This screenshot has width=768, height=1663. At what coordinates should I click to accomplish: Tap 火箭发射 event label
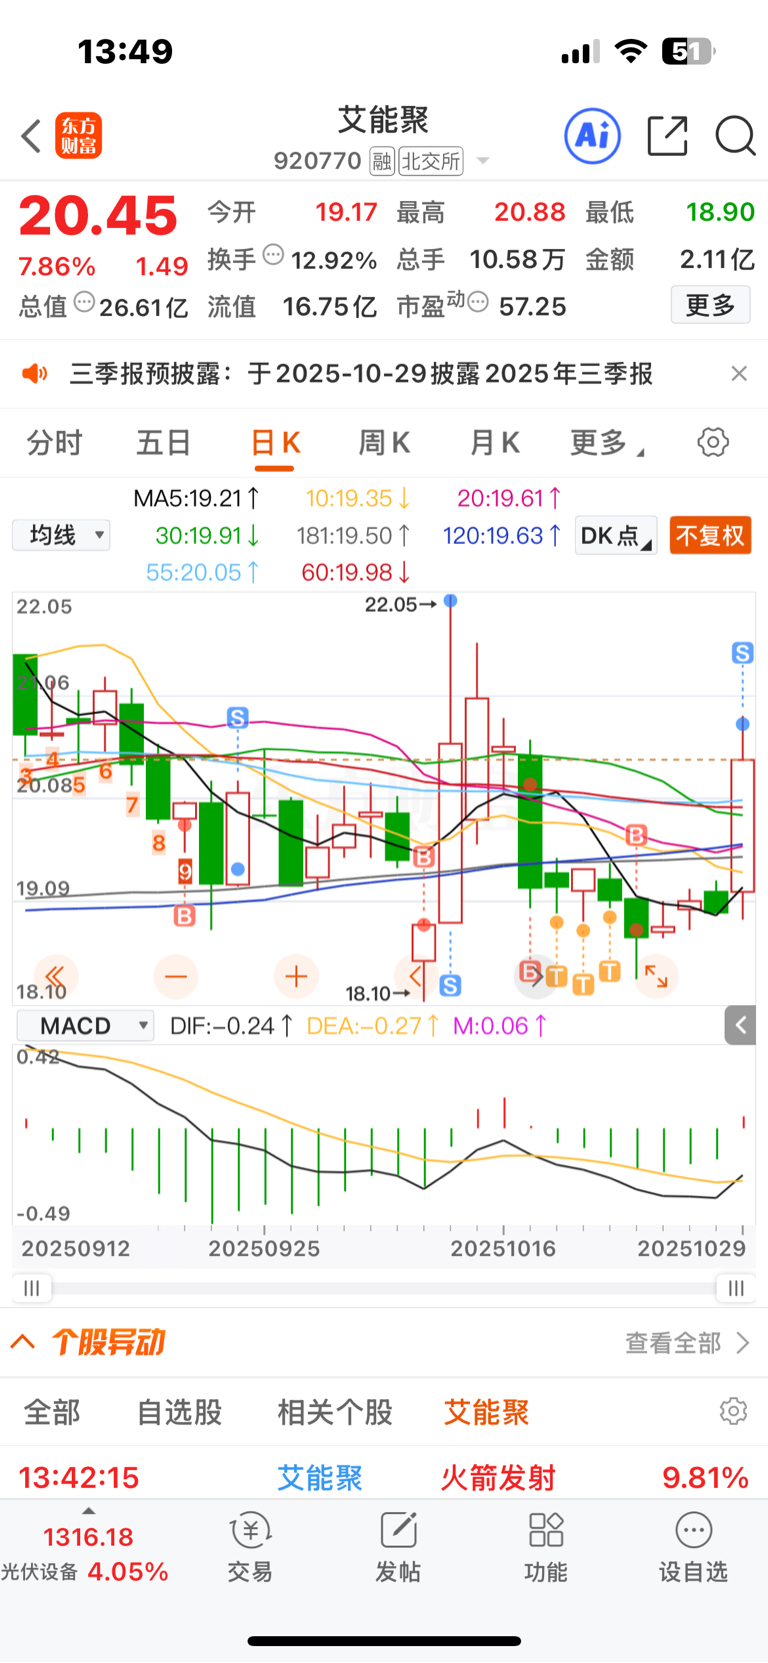(x=498, y=1477)
